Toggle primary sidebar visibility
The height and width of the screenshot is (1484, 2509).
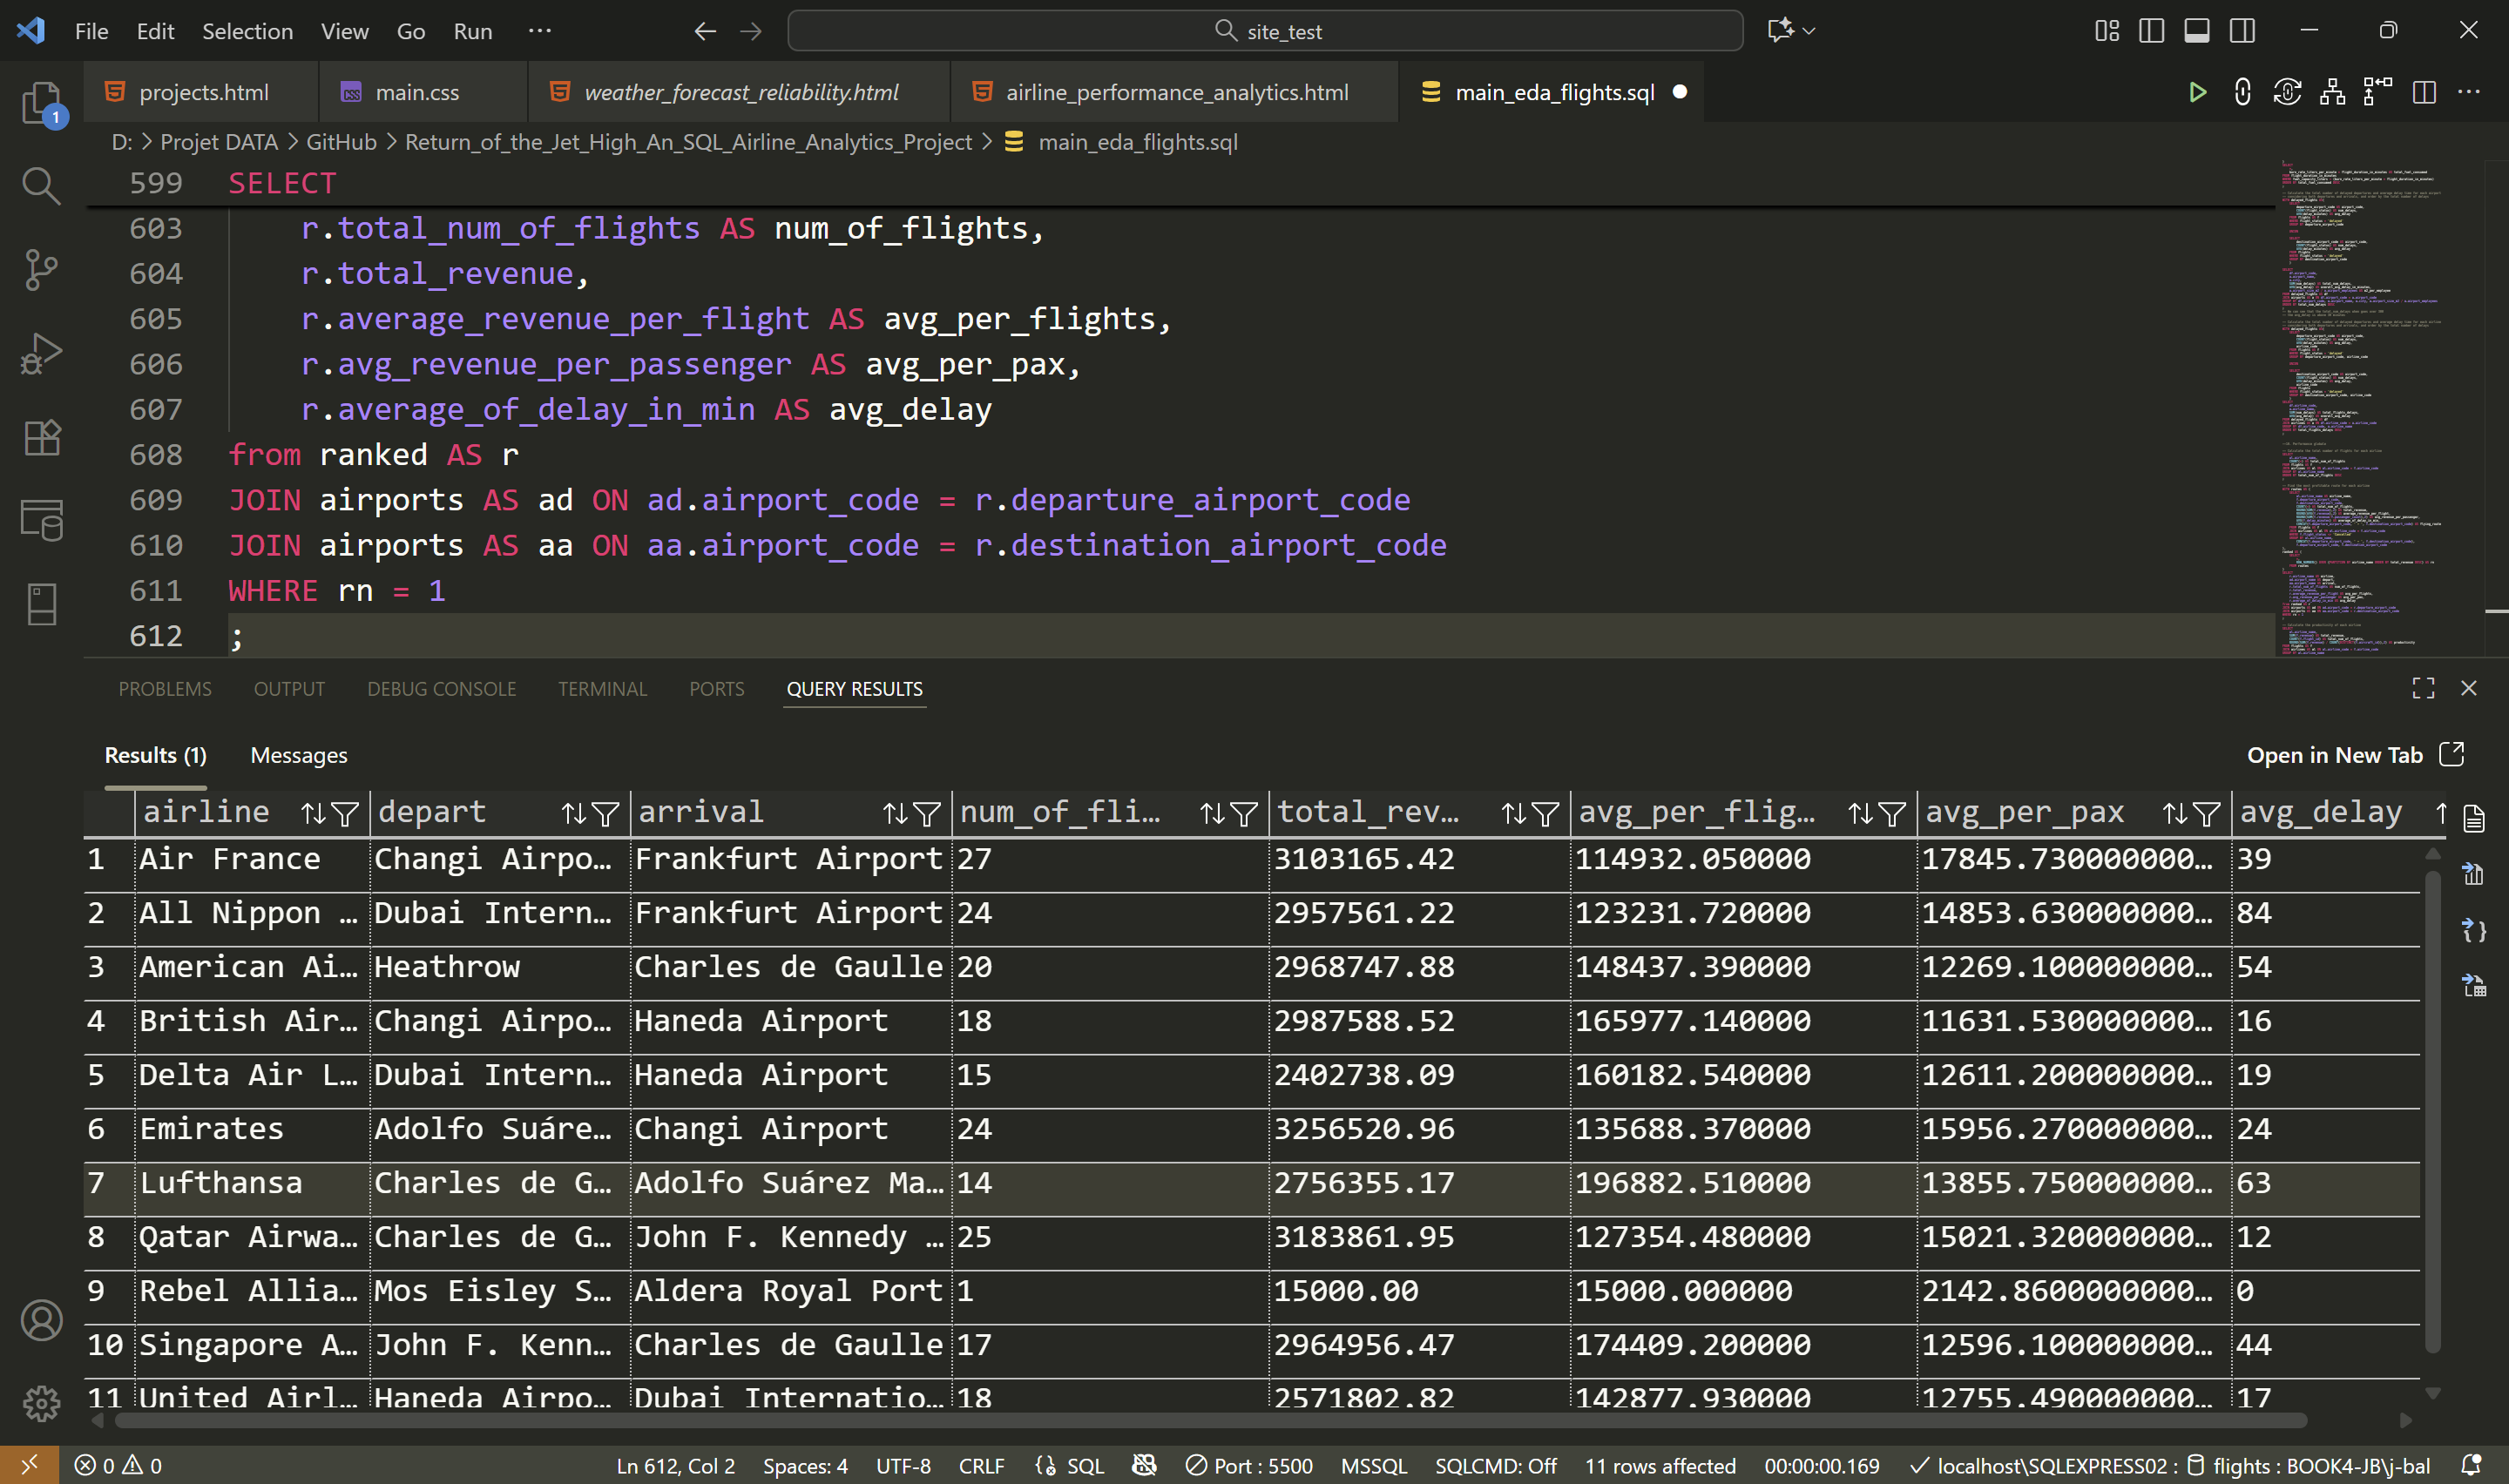click(x=2151, y=31)
